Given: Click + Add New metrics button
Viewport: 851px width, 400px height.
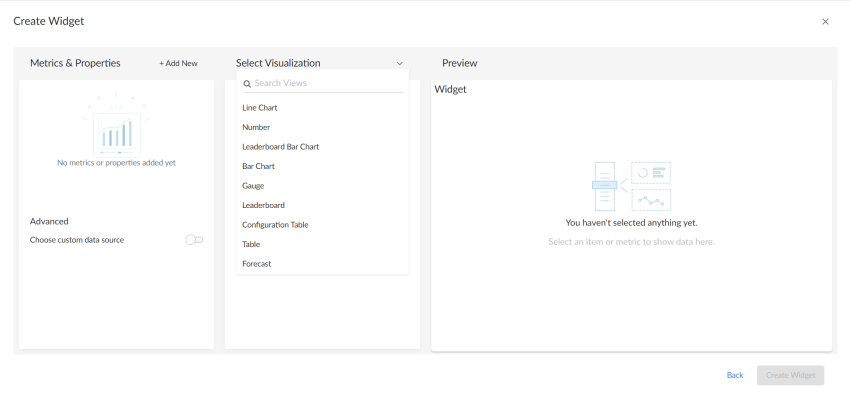Looking at the screenshot, I should (178, 63).
